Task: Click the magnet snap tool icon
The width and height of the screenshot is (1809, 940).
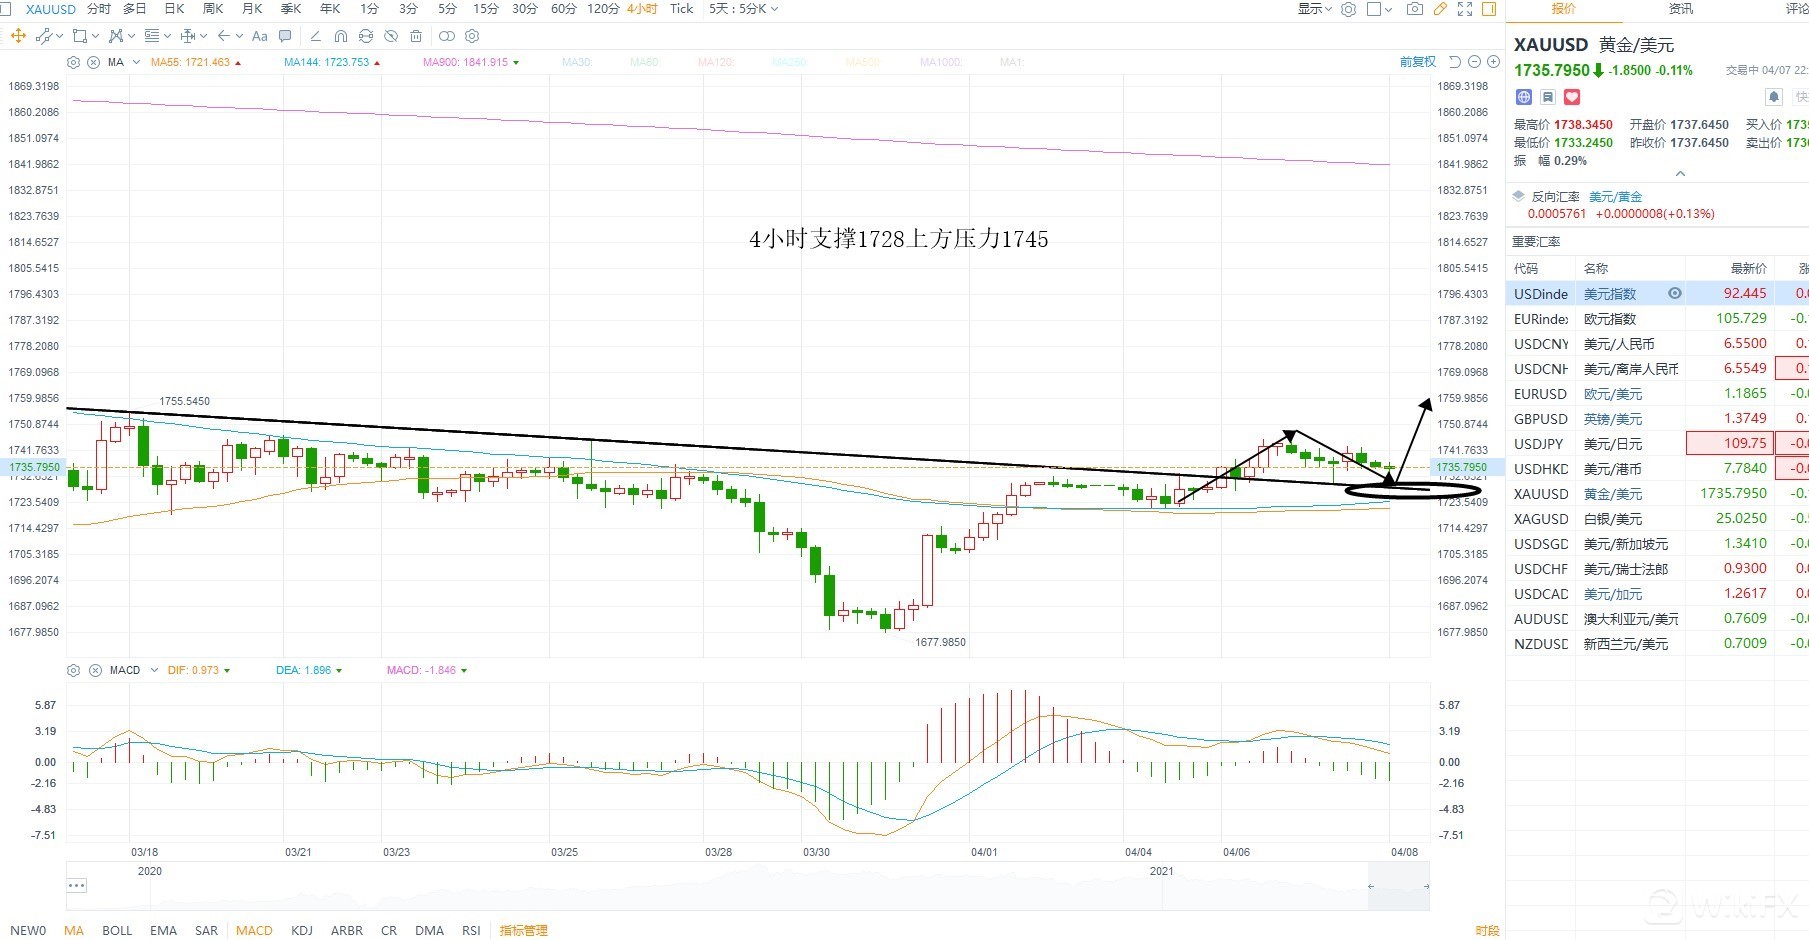Action: pos(341,36)
